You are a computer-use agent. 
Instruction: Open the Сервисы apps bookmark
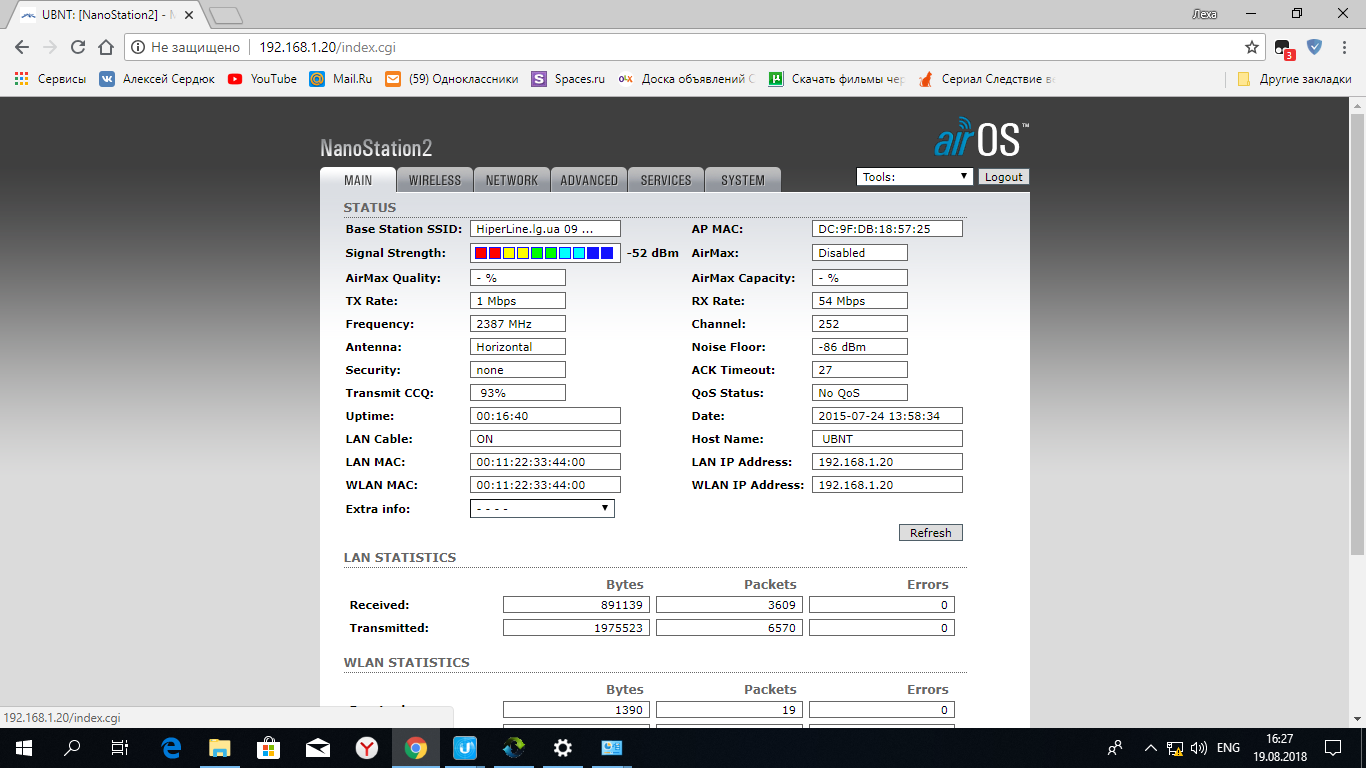click(x=50, y=79)
